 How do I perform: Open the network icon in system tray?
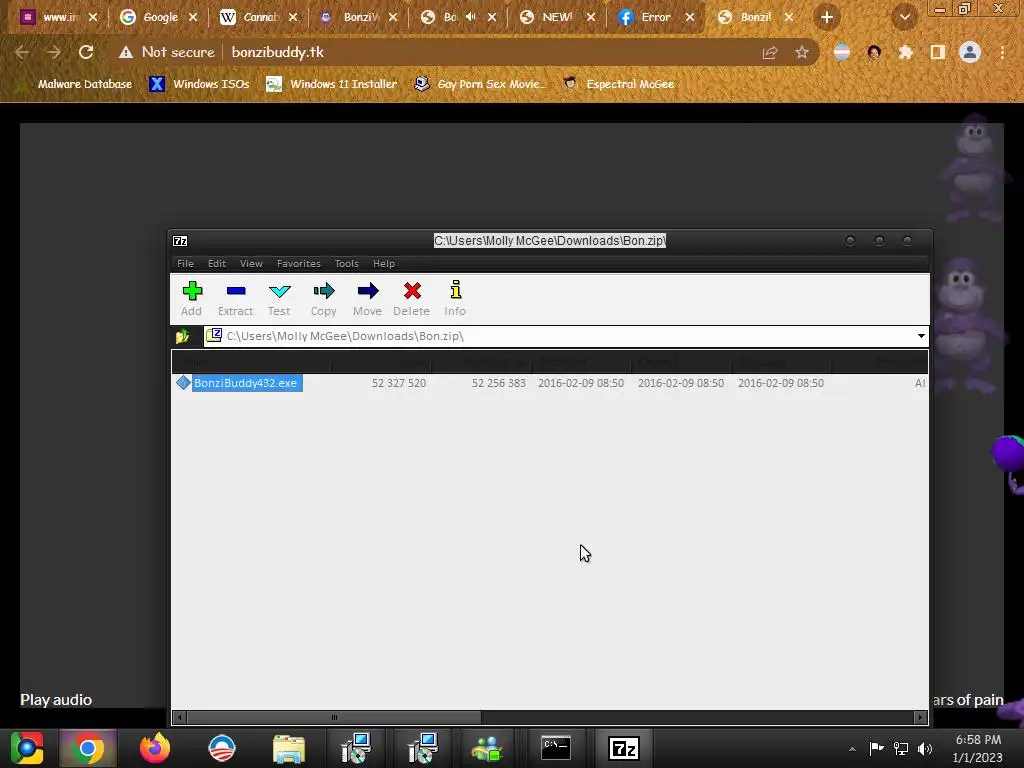click(x=901, y=749)
